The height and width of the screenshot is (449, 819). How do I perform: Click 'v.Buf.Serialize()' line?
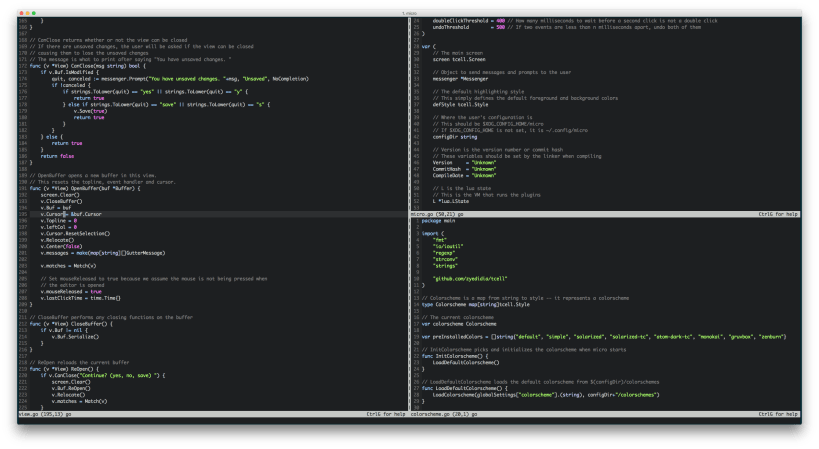[x=75, y=337]
